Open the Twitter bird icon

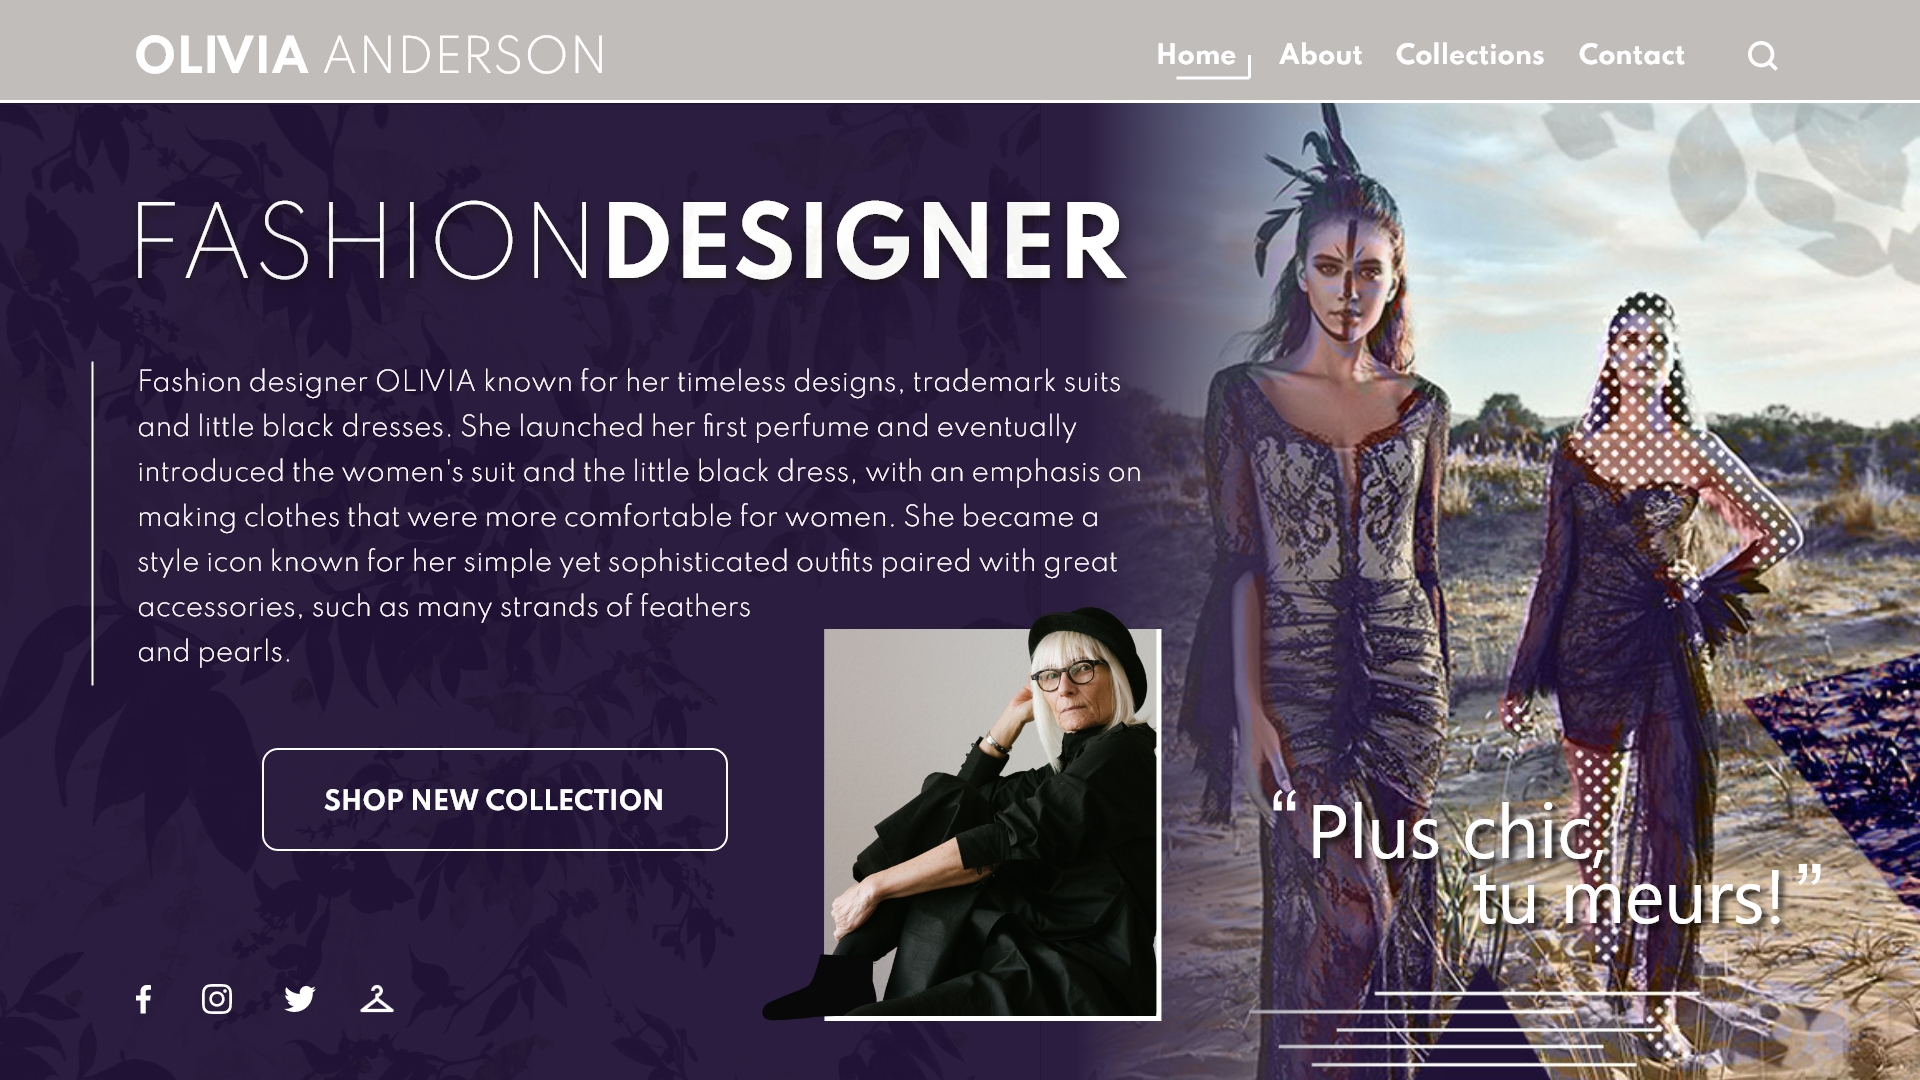[x=299, y=999]
